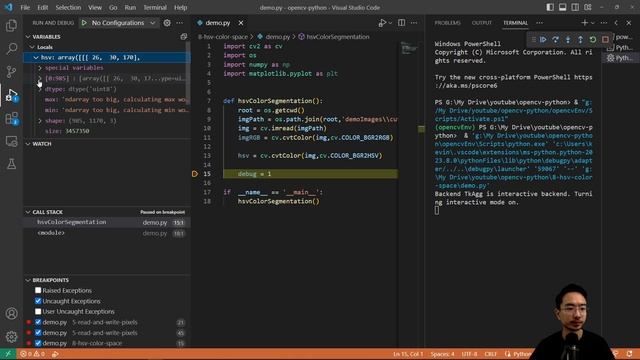Open Run and Debug view icon
The width and height of the screenshot is (640, 360).
(11, 95)
